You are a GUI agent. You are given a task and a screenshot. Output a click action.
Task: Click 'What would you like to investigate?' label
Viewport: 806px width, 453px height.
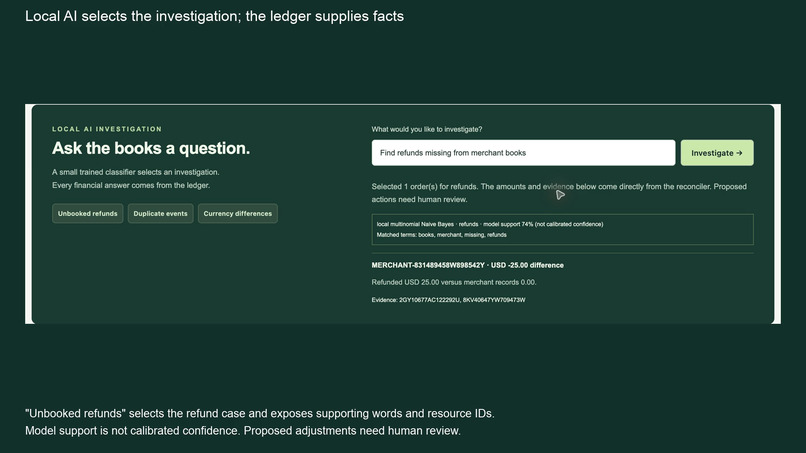427,129
